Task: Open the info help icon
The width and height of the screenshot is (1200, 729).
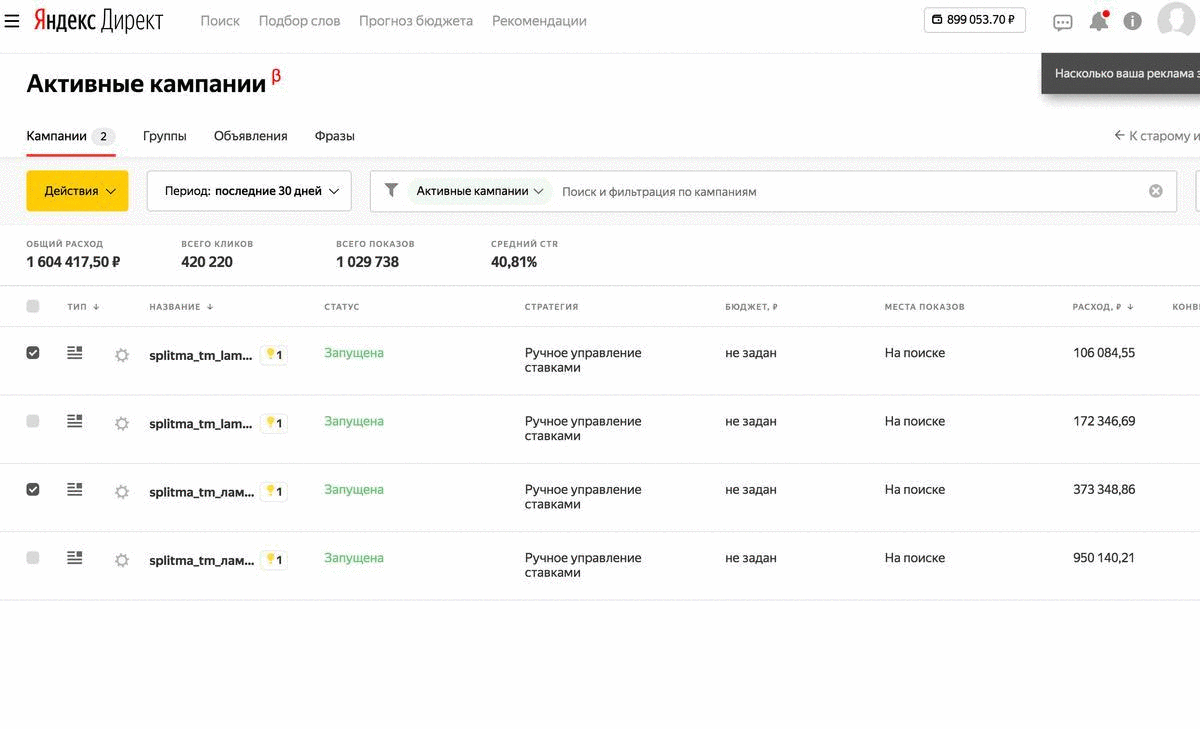Action: 1132,21
